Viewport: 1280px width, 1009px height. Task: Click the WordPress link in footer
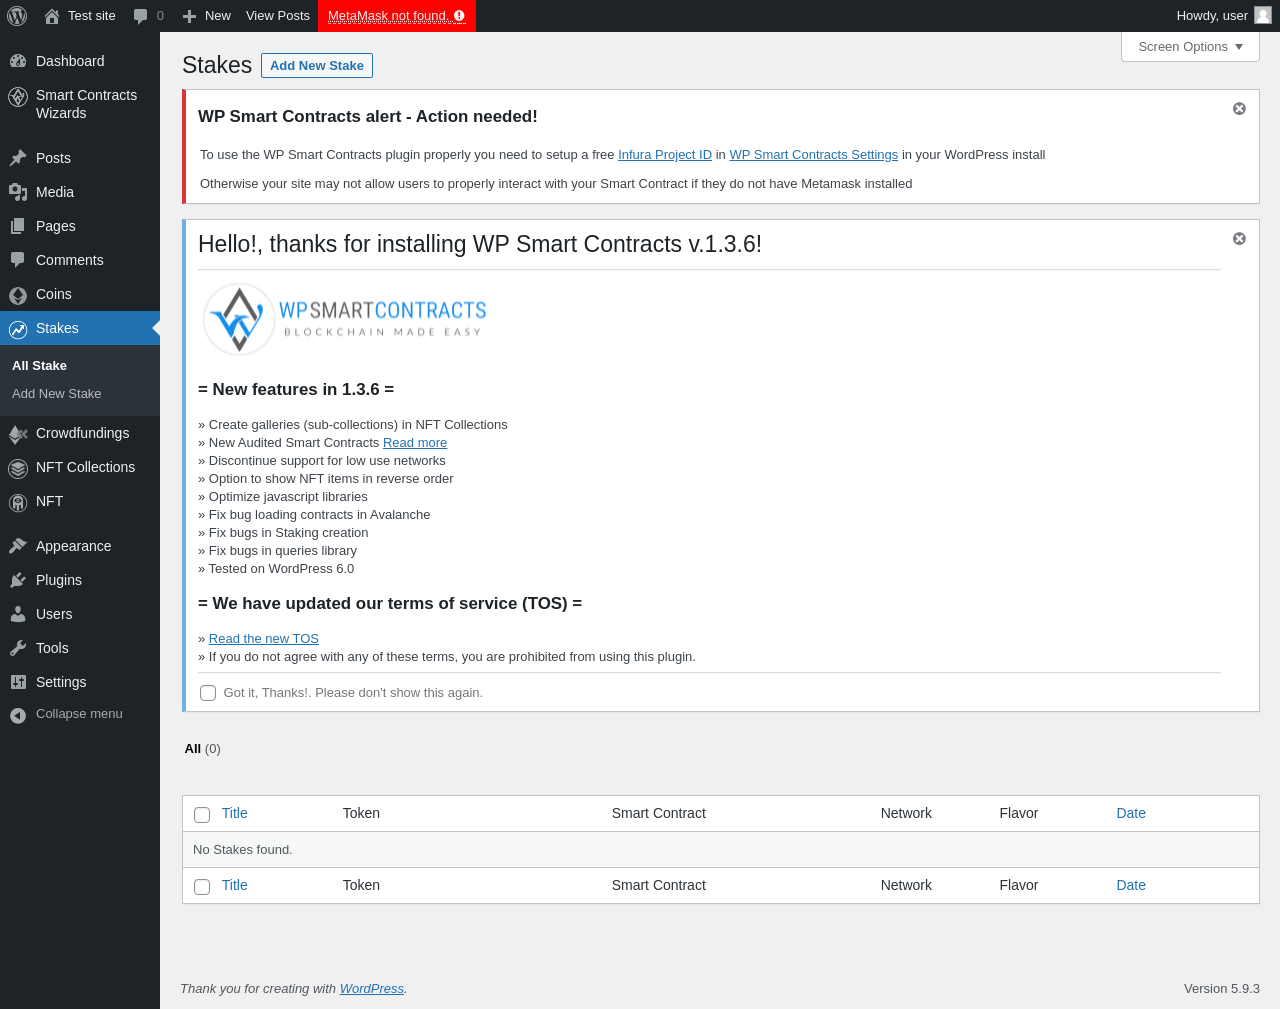tap(372, 989)
